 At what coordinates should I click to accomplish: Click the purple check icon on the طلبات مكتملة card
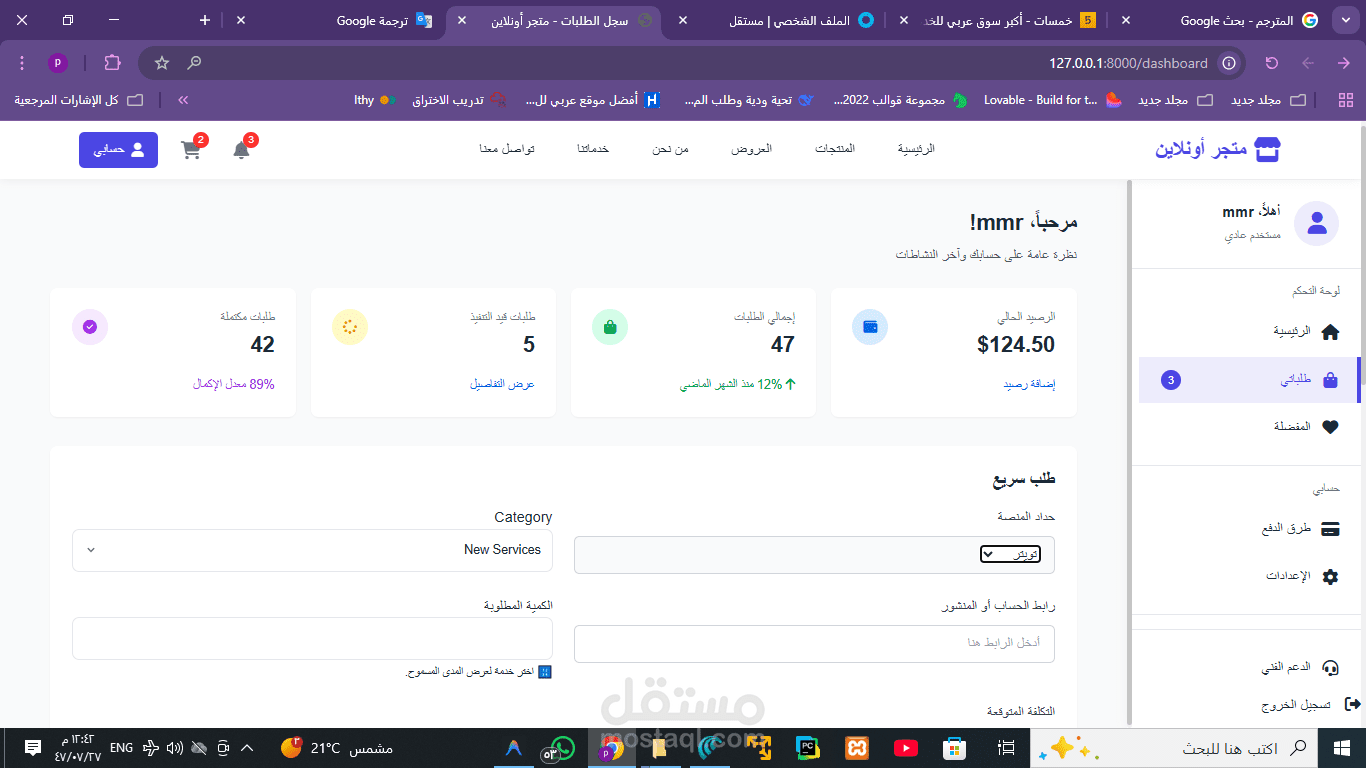pos(90,327)
